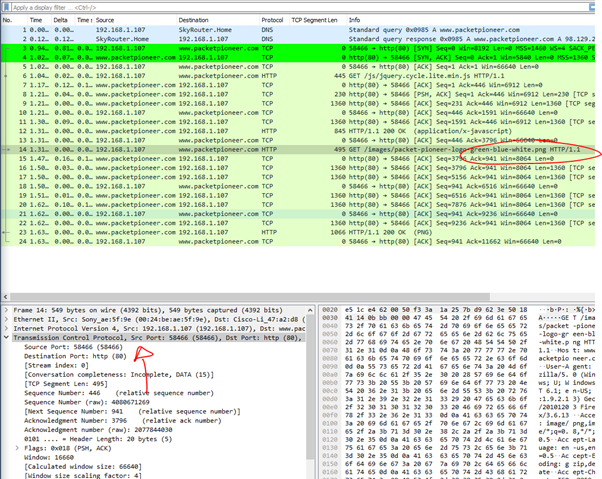602x479 pixels.
Task: Click the Delta column header
Action: point(61,19)
